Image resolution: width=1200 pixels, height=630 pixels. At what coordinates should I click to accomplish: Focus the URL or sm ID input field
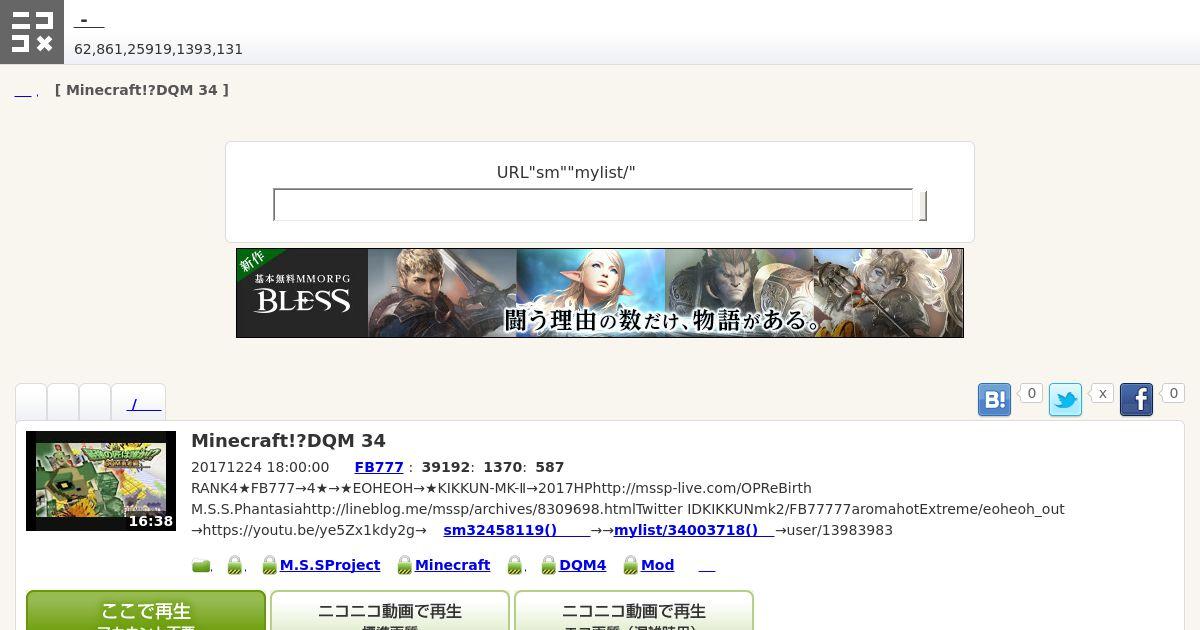(x=593, y=205)
